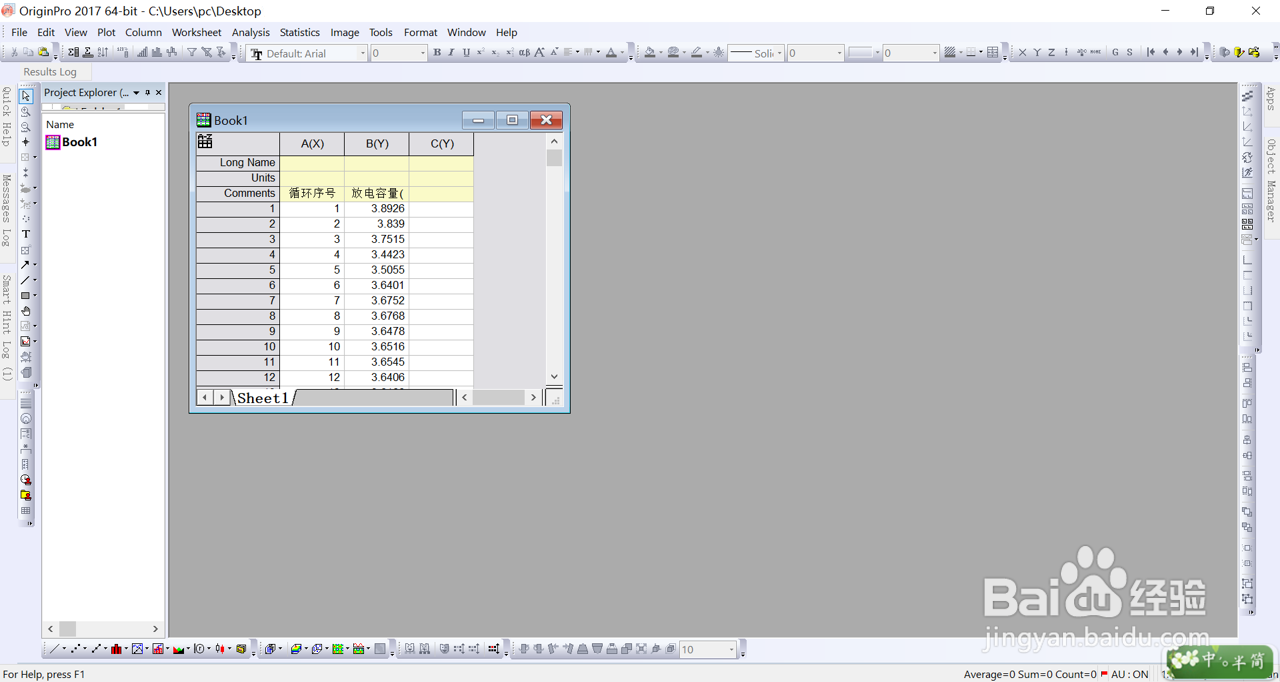Set column as Z designation
Viewport: 1280px width, 682px height.
1051,53
